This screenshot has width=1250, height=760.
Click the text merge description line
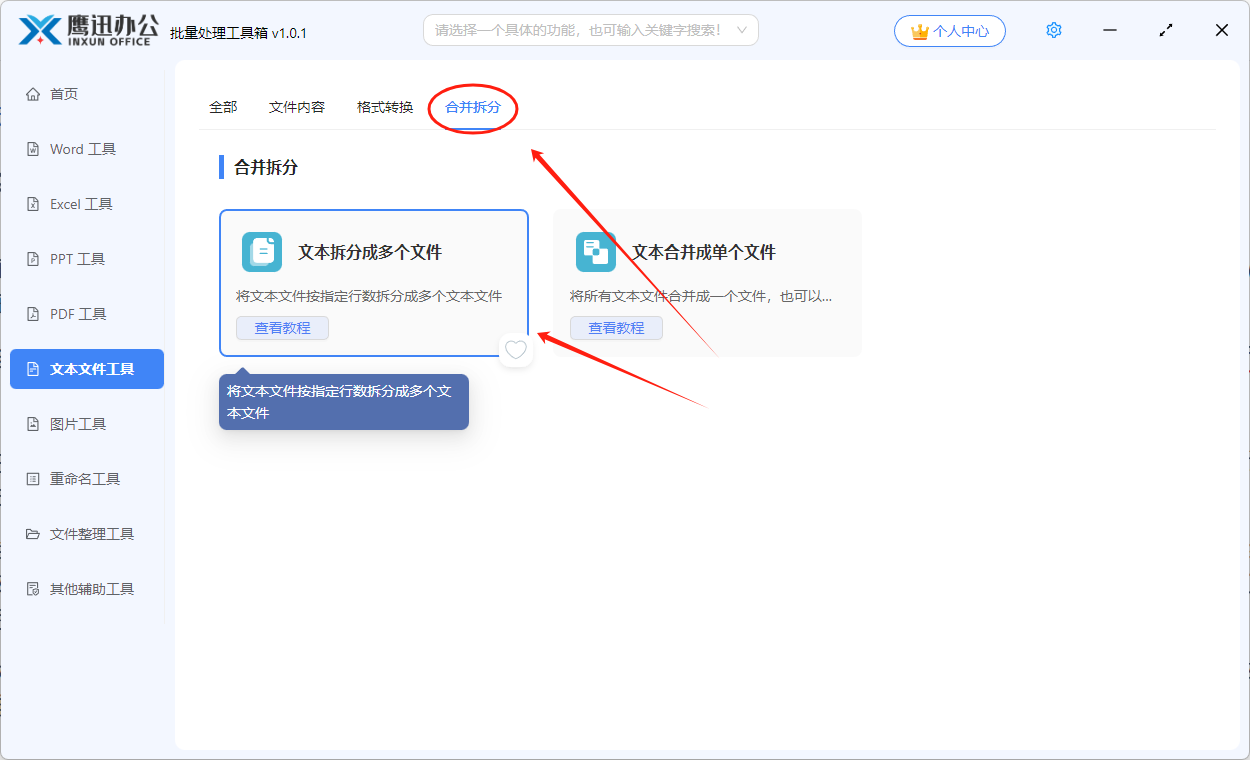pos(701,297)
